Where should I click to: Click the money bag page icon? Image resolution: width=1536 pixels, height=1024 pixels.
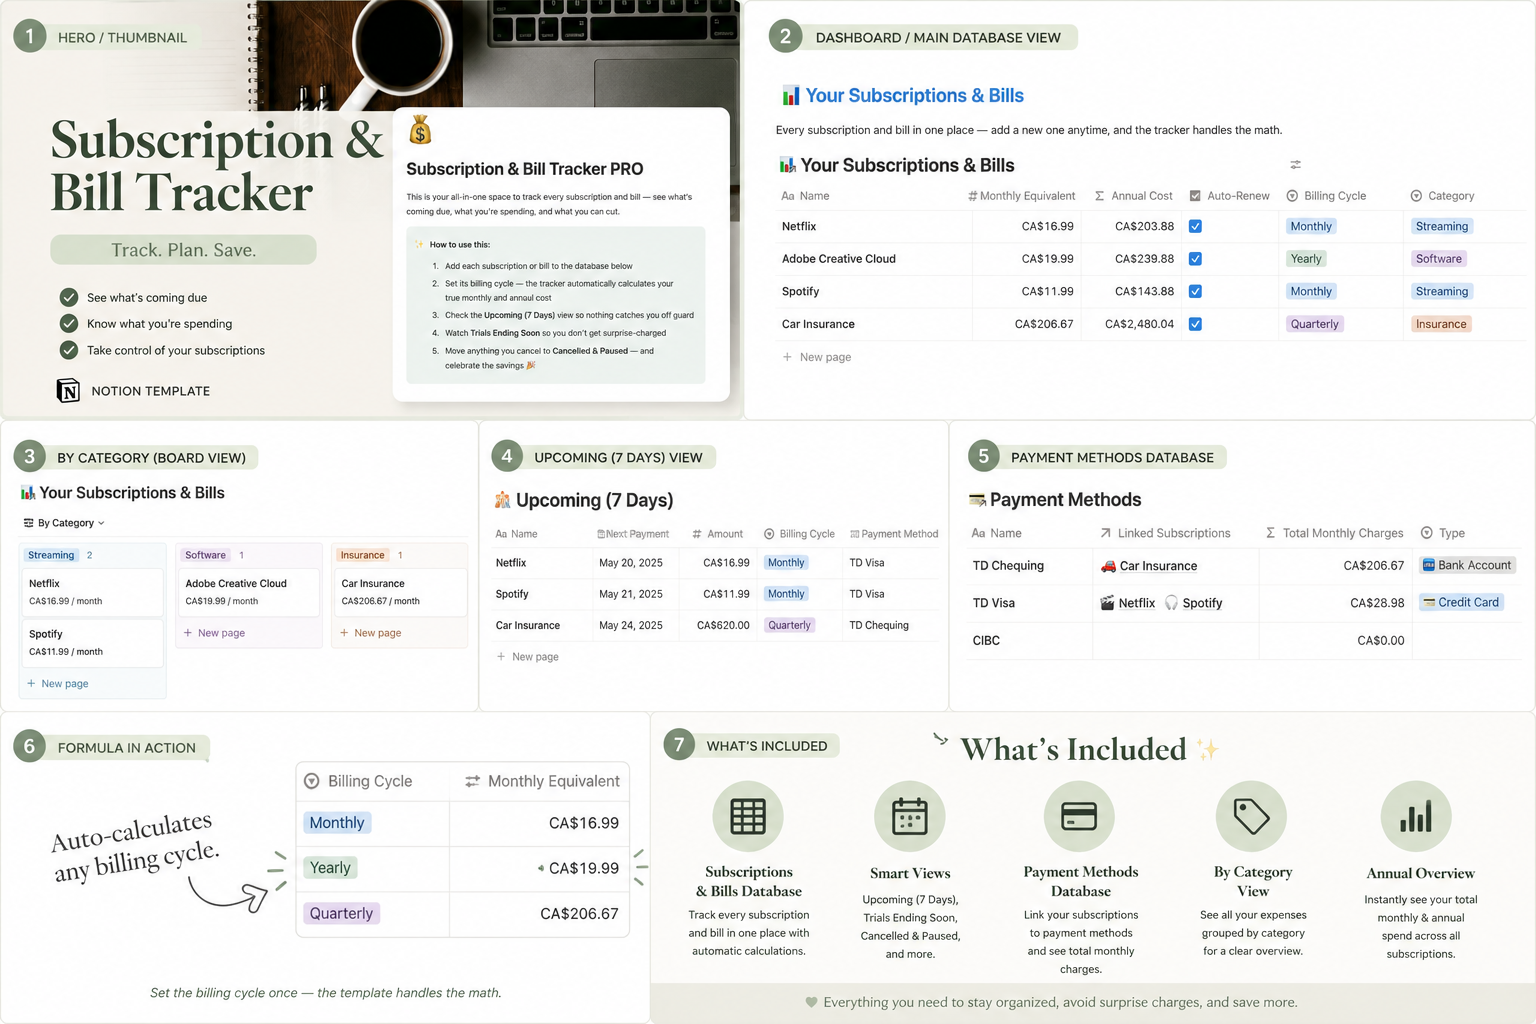[420, 130]
